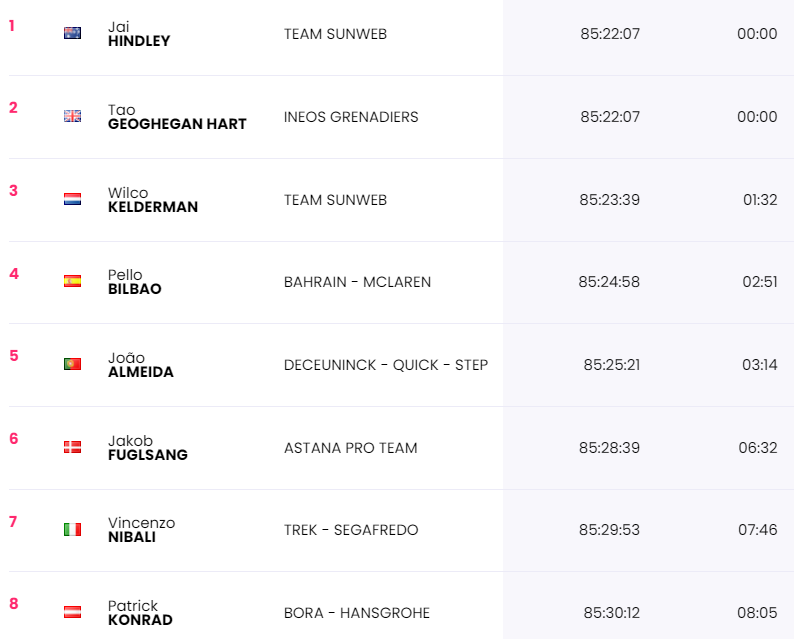Screen dimensions: 805x639
Task: Click the British flag next to Geoghegan Hart
Action: 72,116
